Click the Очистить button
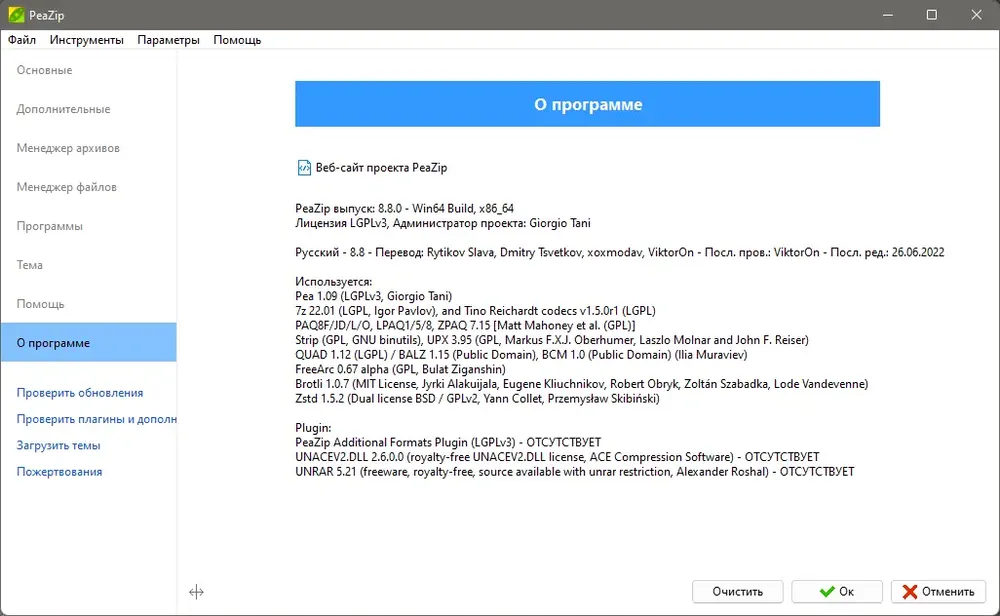 coord(737,592)
